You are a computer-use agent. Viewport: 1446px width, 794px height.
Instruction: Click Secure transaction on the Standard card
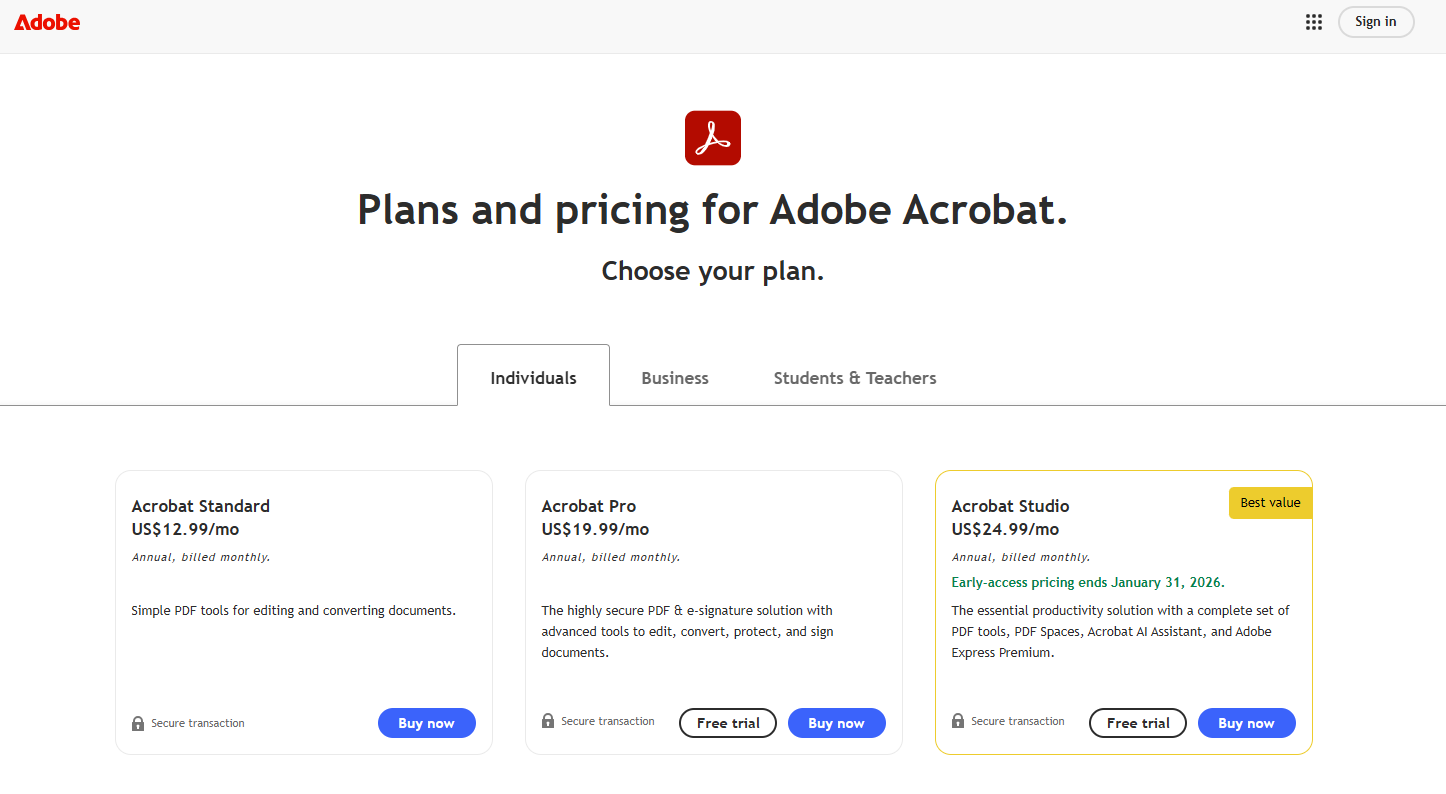click(197, 722)
